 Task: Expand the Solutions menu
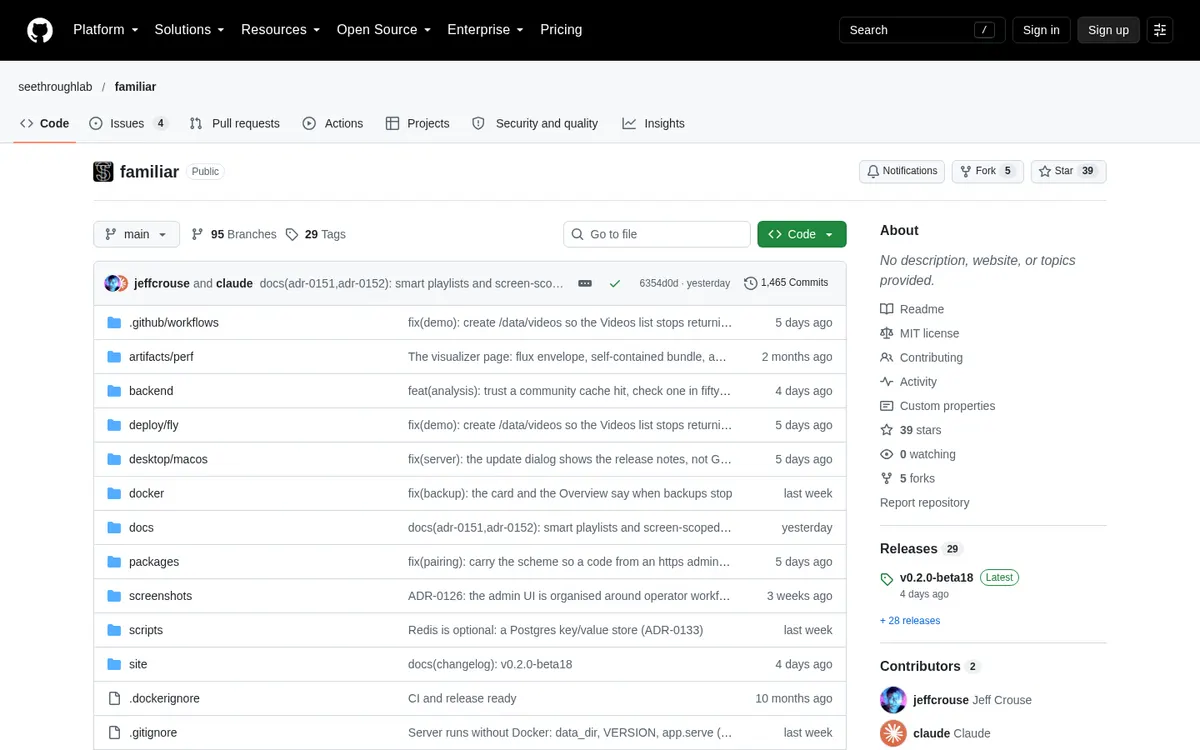(x=190, y=30)
